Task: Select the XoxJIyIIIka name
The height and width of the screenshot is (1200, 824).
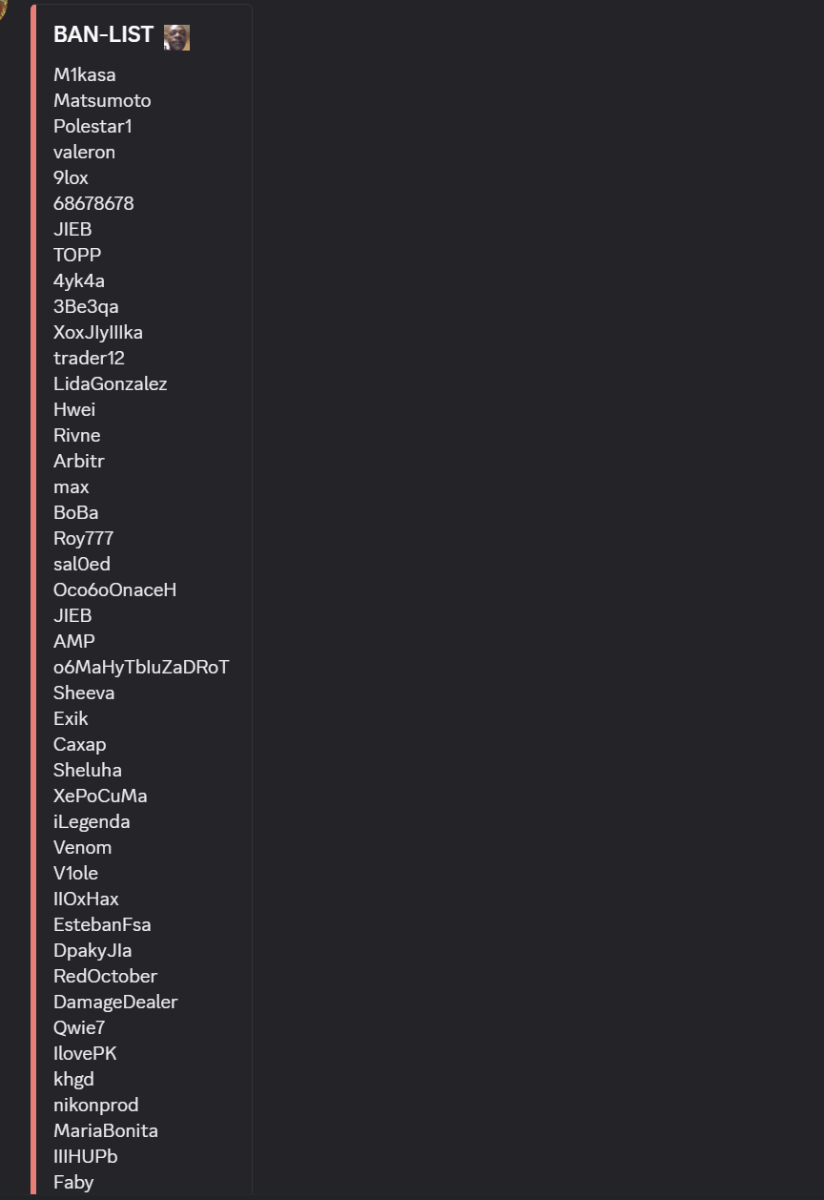Action: pyautogui.click(x=98, y=332)
